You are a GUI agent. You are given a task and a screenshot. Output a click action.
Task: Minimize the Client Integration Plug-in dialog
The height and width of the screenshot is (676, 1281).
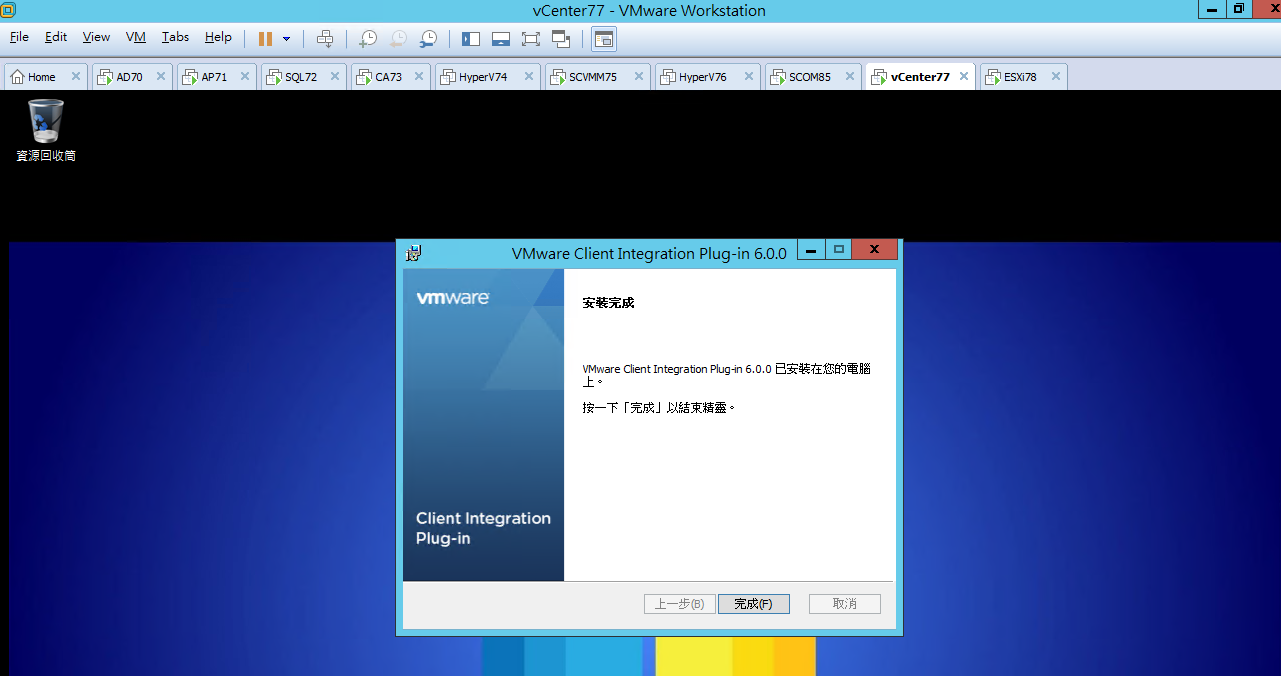coord(812,250)
